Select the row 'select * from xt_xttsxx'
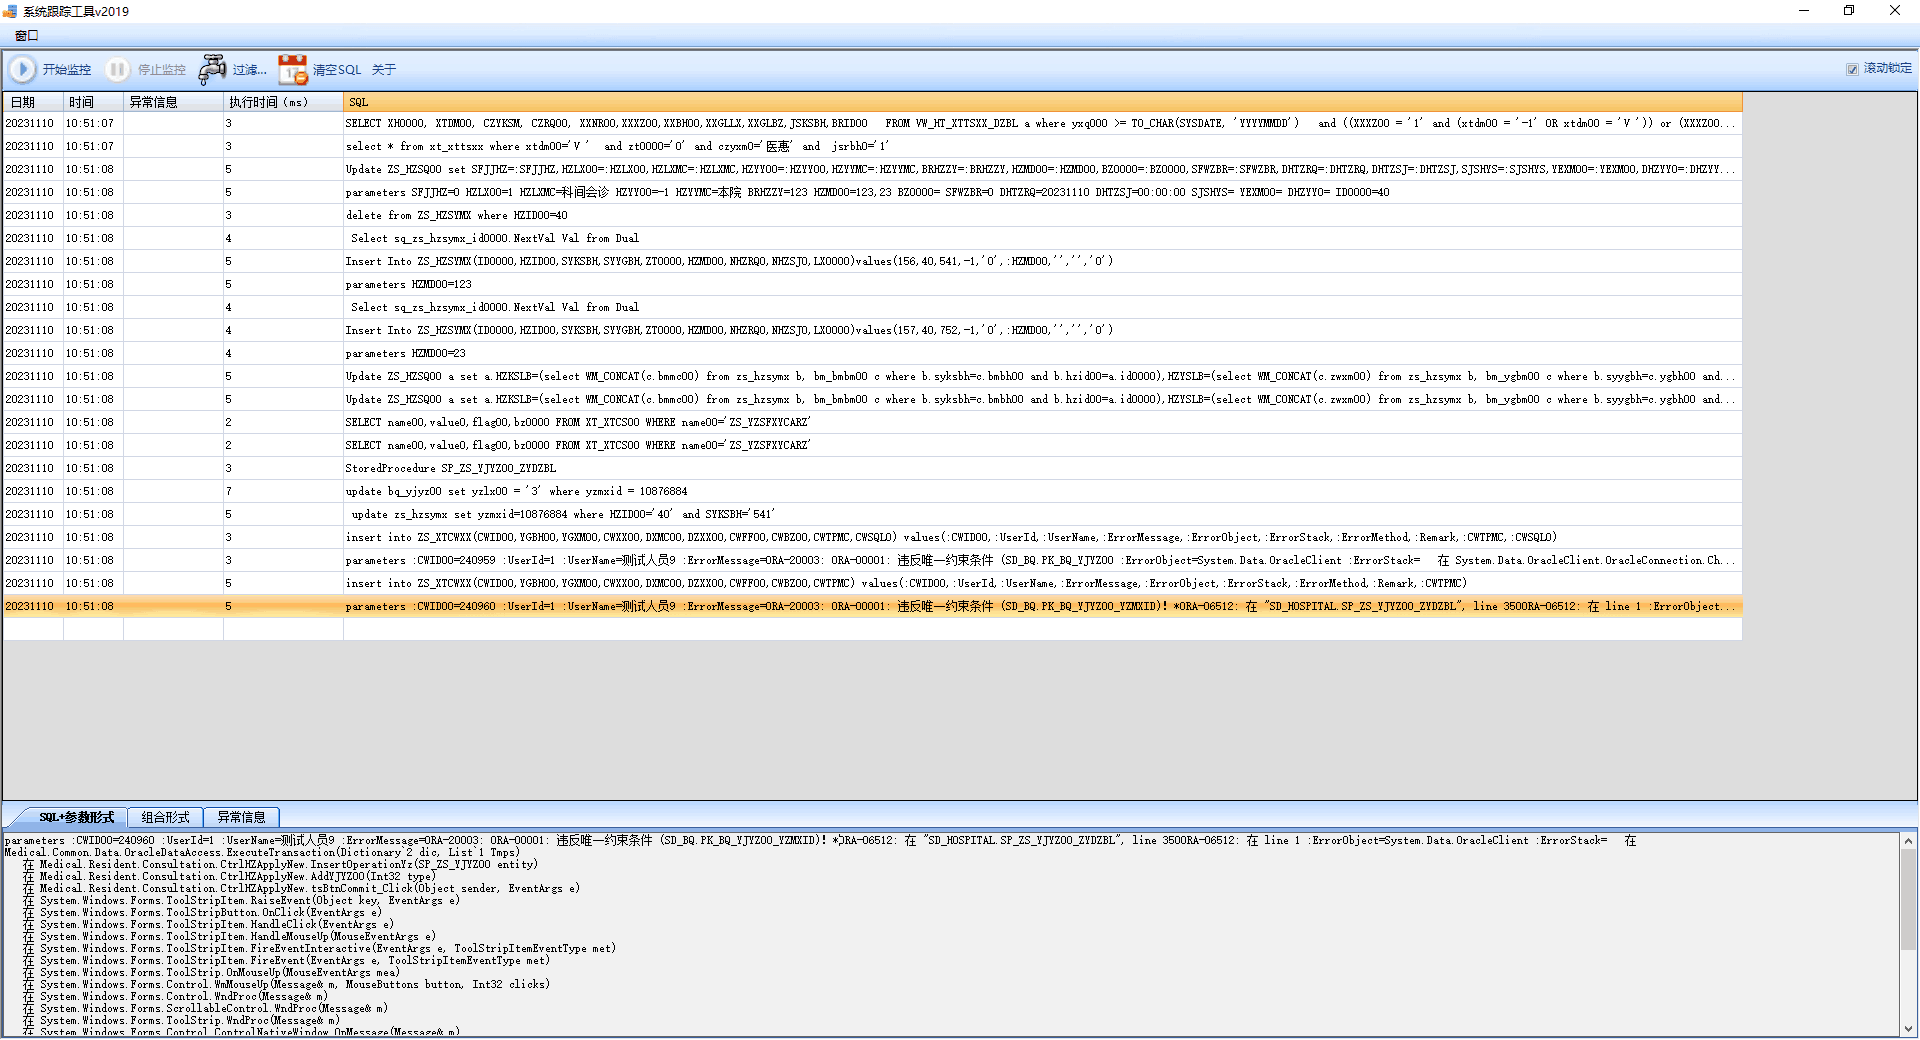The width and height of the screenshot is (1920, 1040). 872,146
